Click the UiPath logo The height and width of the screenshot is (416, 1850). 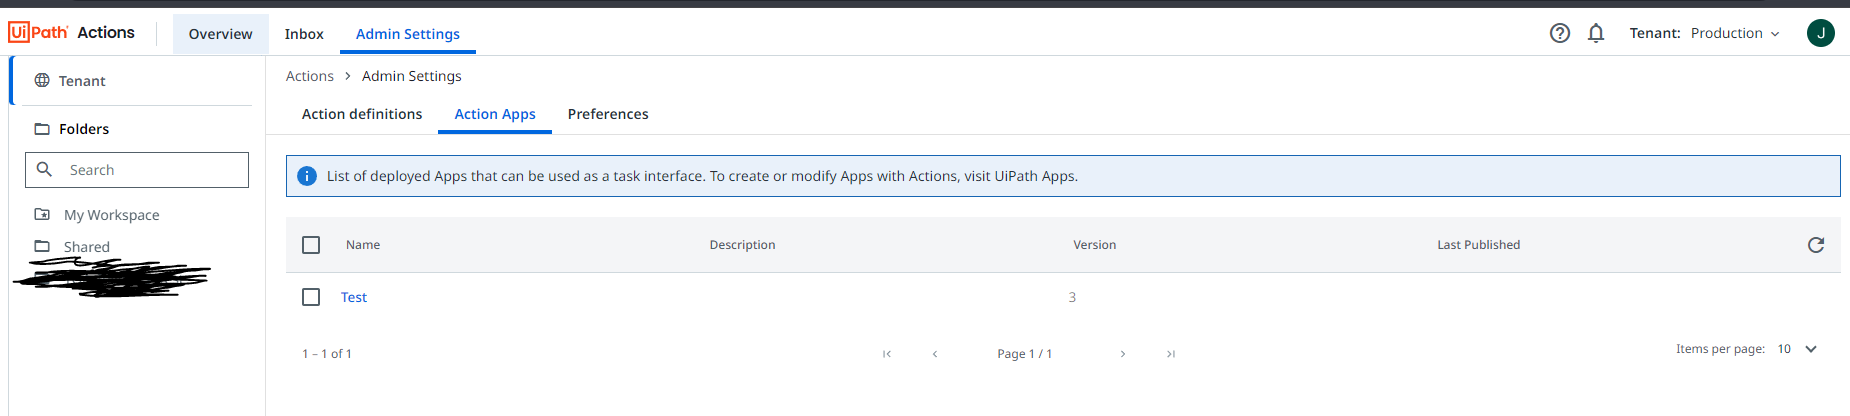38,33
